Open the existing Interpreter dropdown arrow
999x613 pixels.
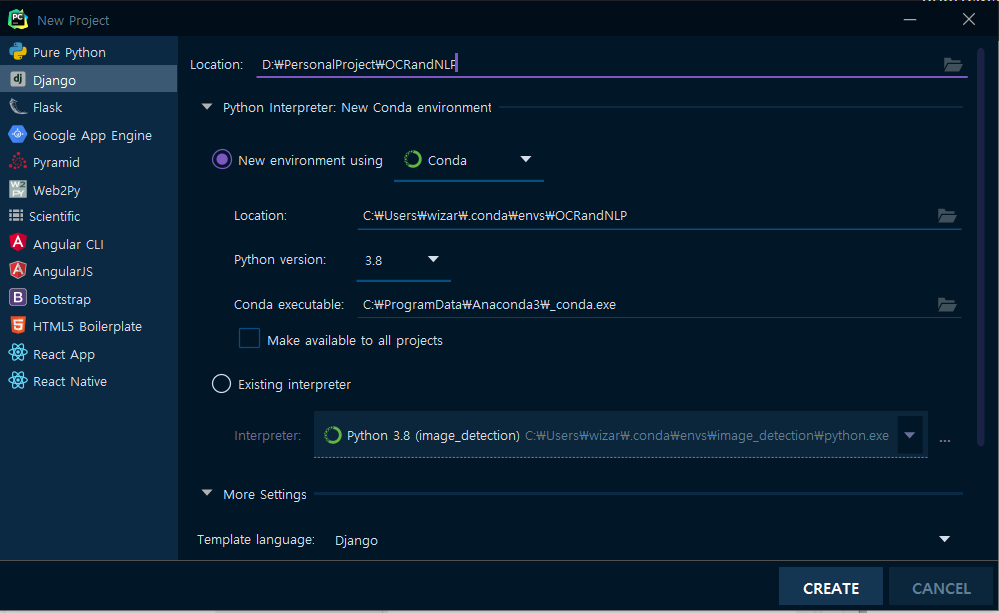[910, 435]
